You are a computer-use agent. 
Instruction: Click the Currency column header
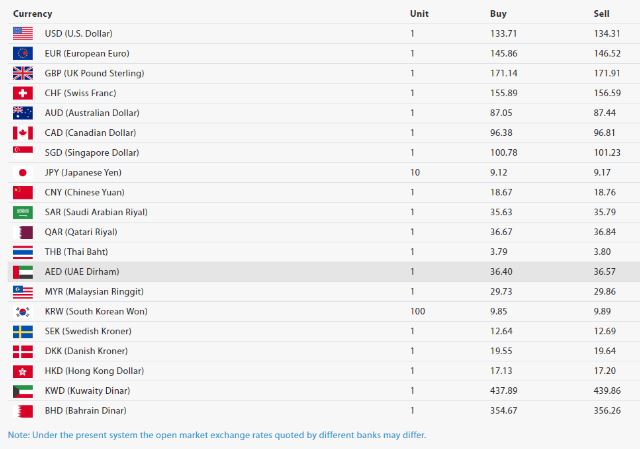click(x=32, y=14)
